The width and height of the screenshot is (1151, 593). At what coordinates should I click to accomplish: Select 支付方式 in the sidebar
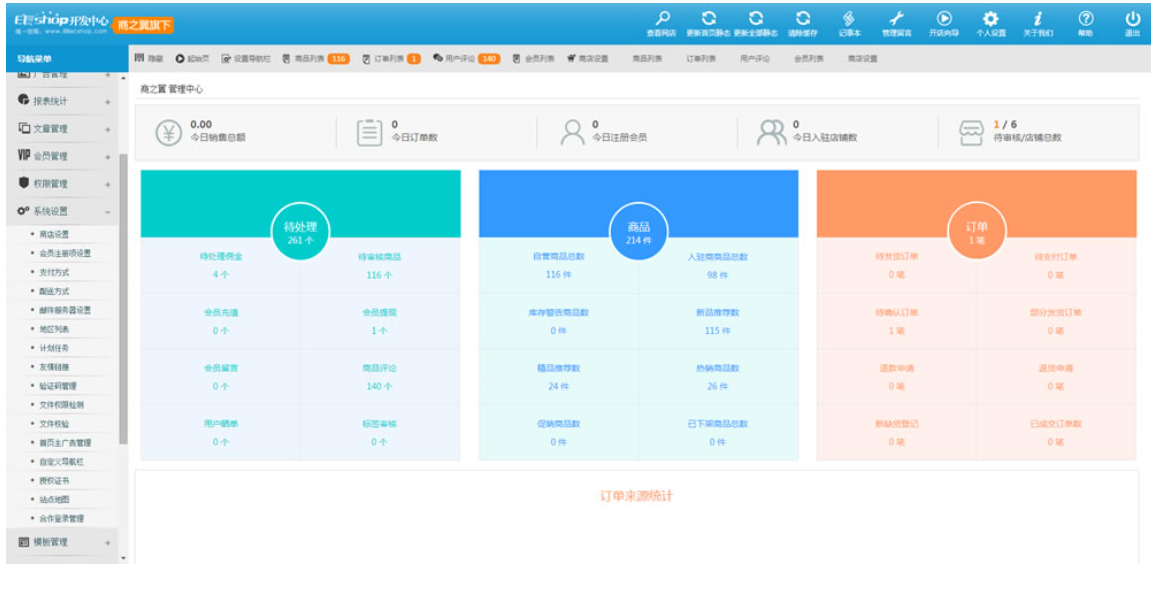[x=55, y=272]
